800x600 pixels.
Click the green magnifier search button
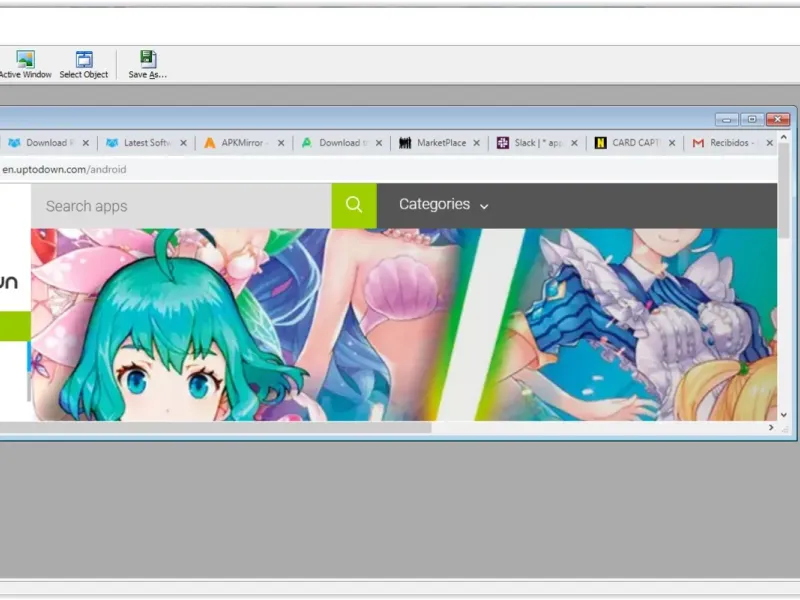[x=354, y=206]
